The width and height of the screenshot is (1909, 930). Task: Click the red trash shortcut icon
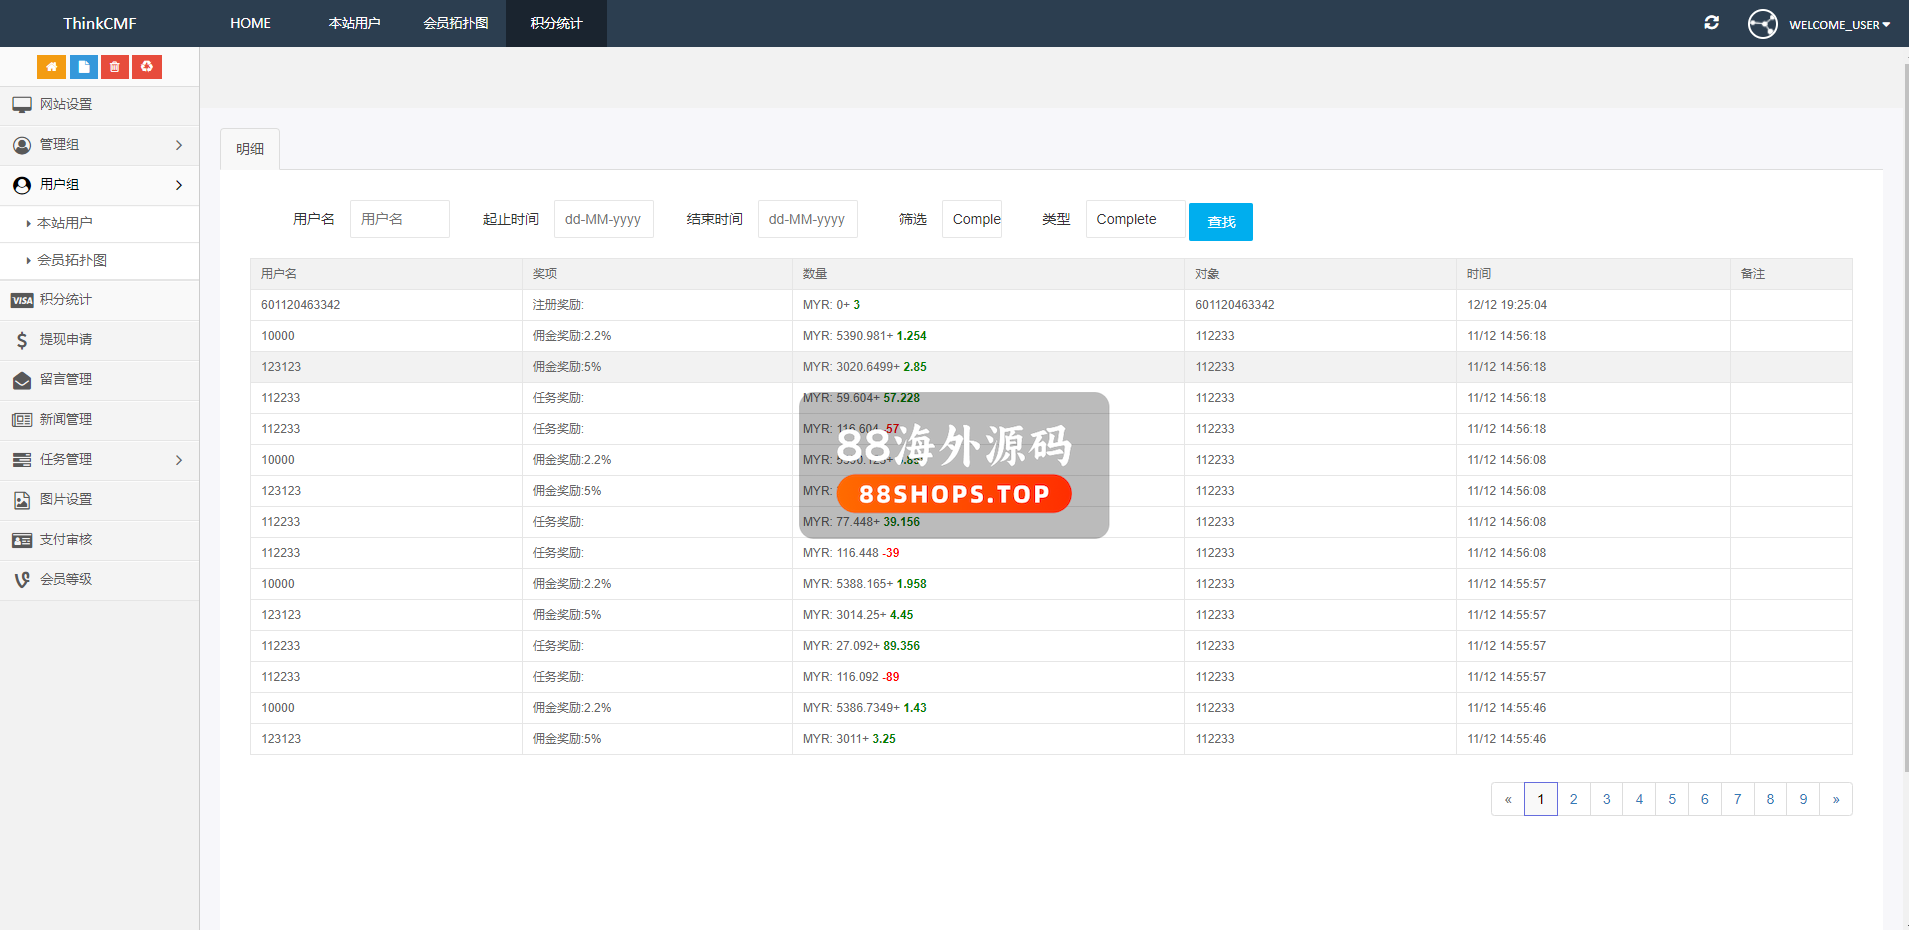115,67
